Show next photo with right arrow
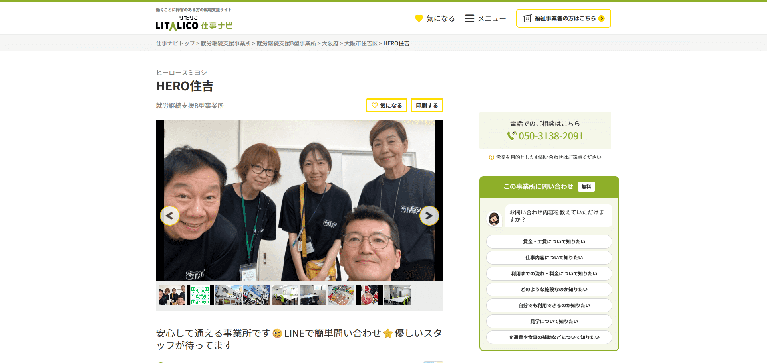 click(x=429, y=215)
